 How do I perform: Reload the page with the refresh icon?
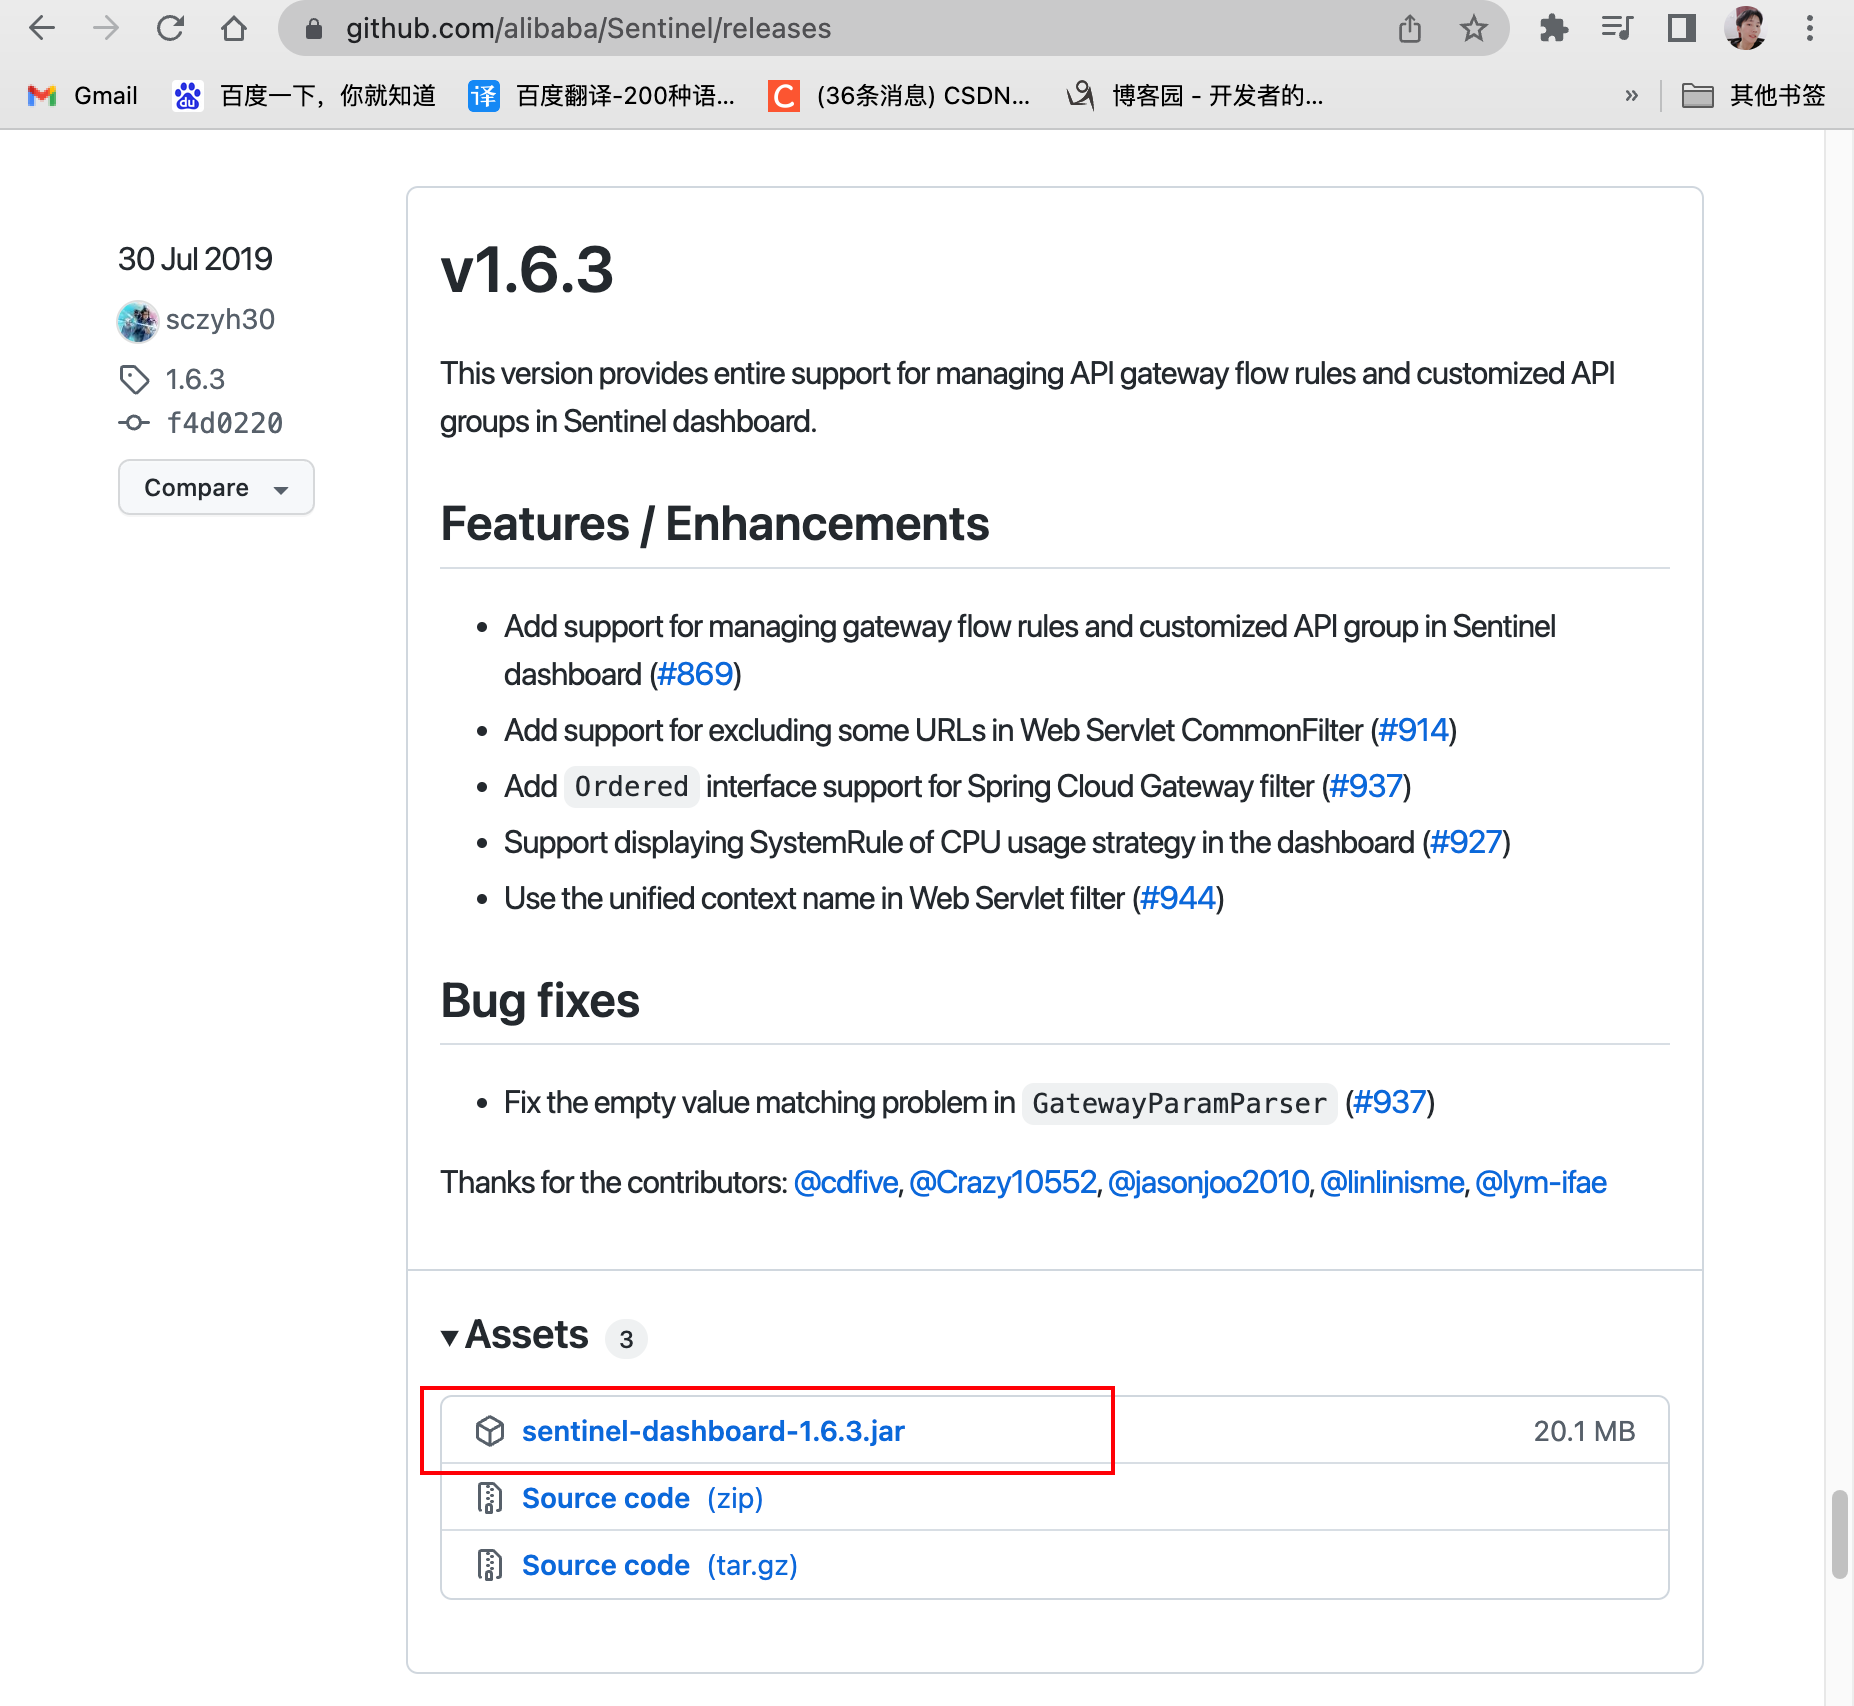click(170, 28)
